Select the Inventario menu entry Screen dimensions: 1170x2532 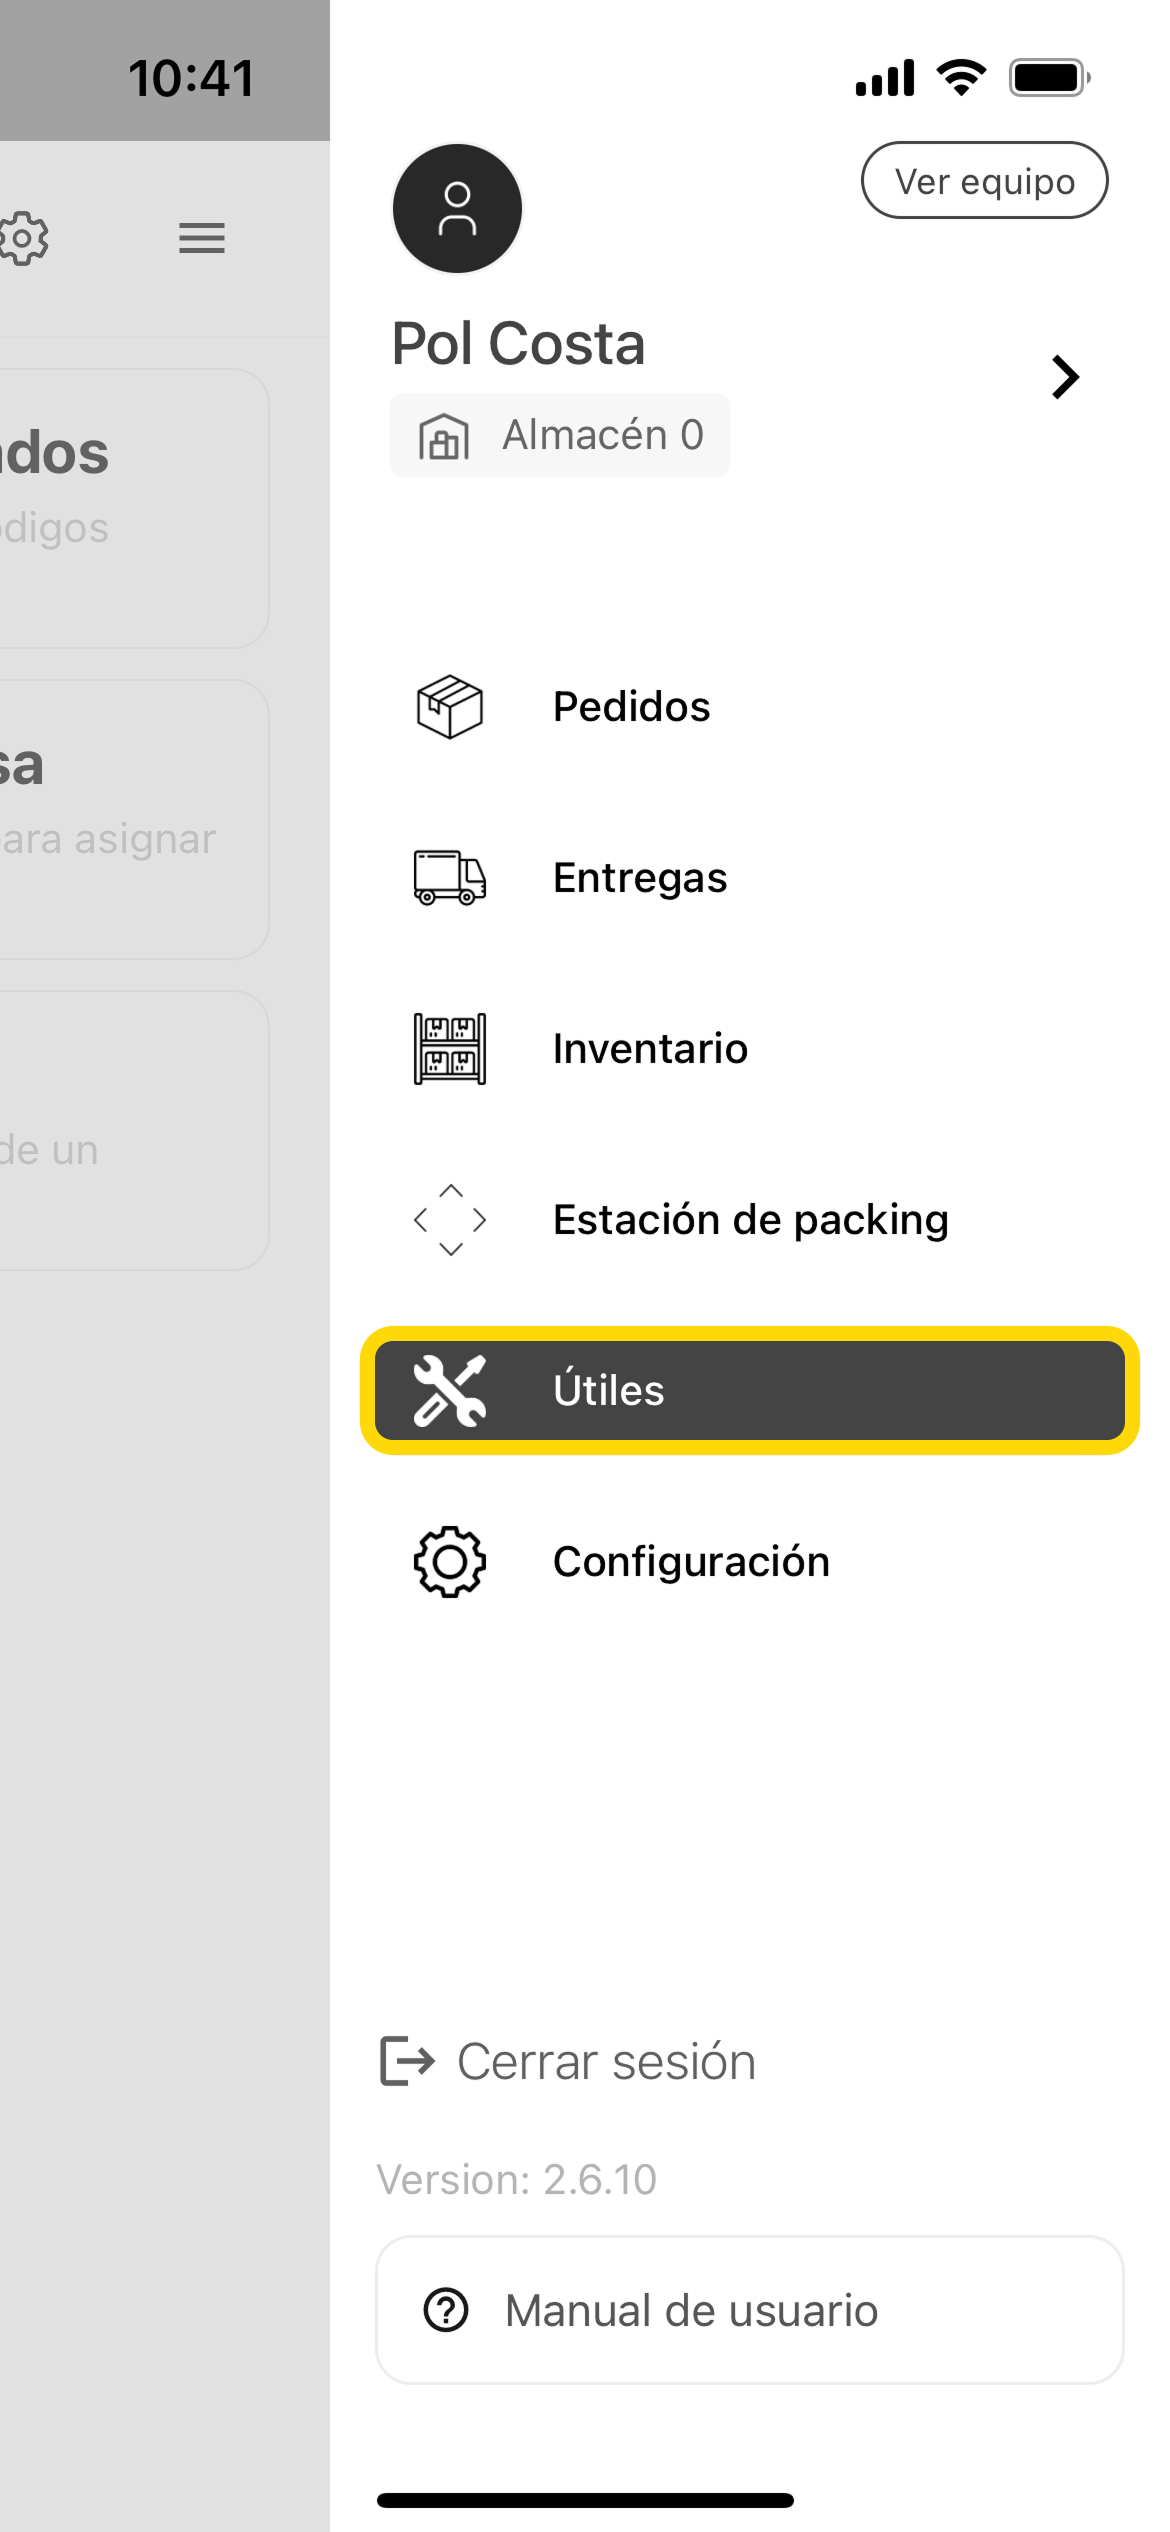pos(650,1049)
